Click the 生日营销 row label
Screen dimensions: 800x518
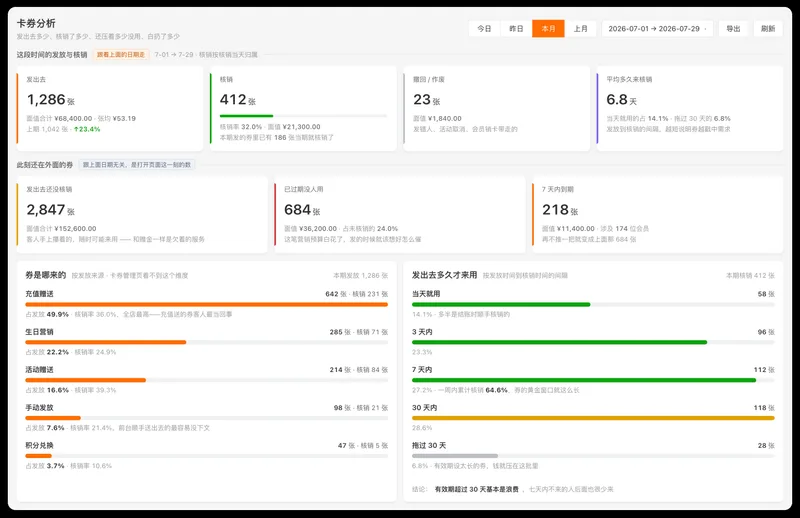39,332
